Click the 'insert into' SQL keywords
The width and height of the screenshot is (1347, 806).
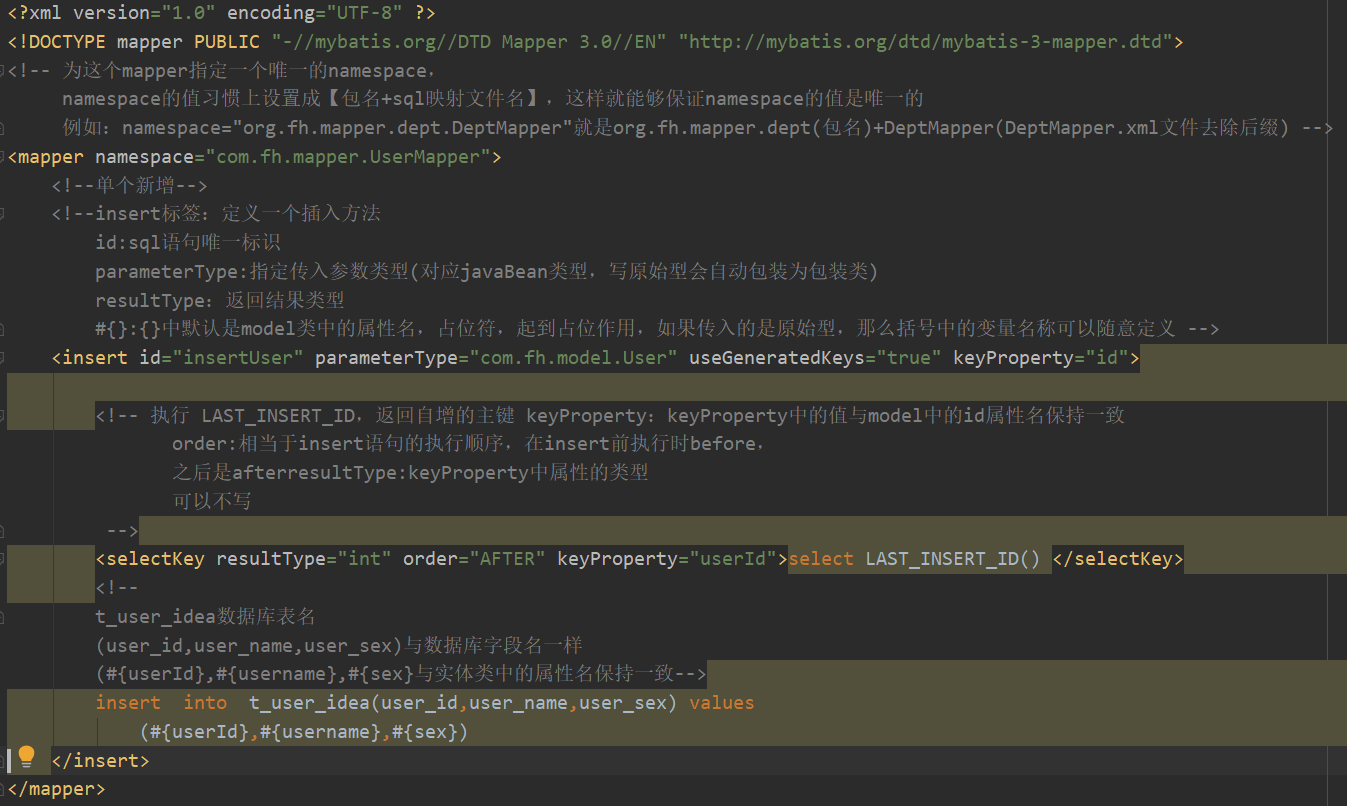tap(161, 703)
